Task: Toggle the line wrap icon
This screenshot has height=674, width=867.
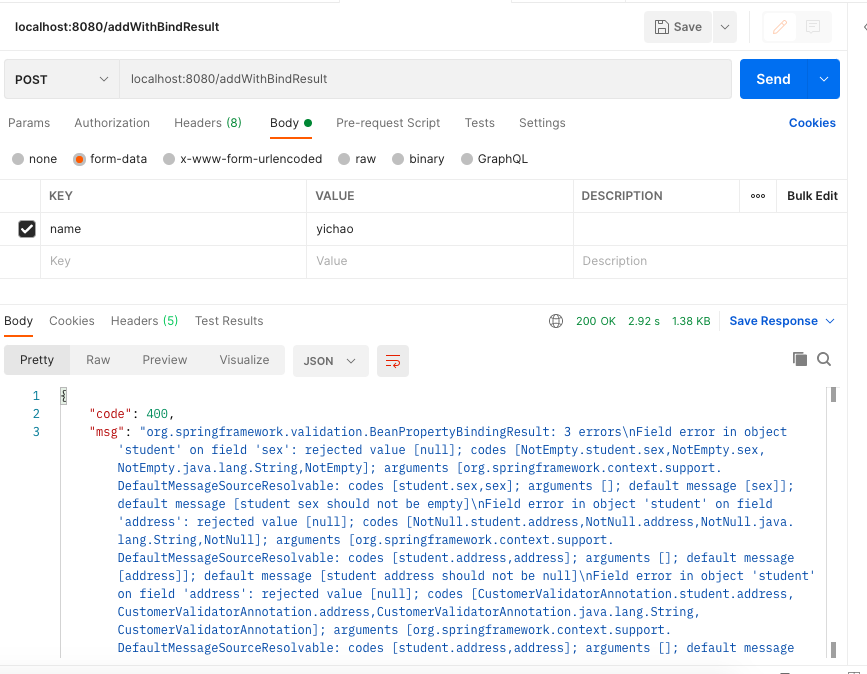Action: coord(393,361)
